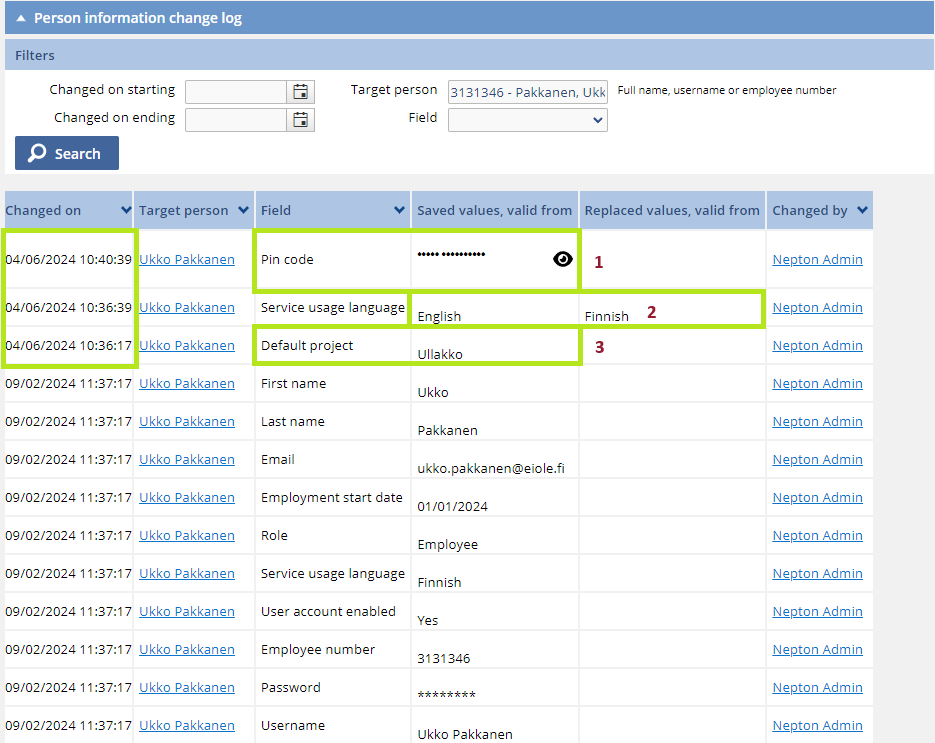This screenshot has width=935, height=743.
Task: Open Nepton Admin link in the first row
Action: click(x=817, y=259)
